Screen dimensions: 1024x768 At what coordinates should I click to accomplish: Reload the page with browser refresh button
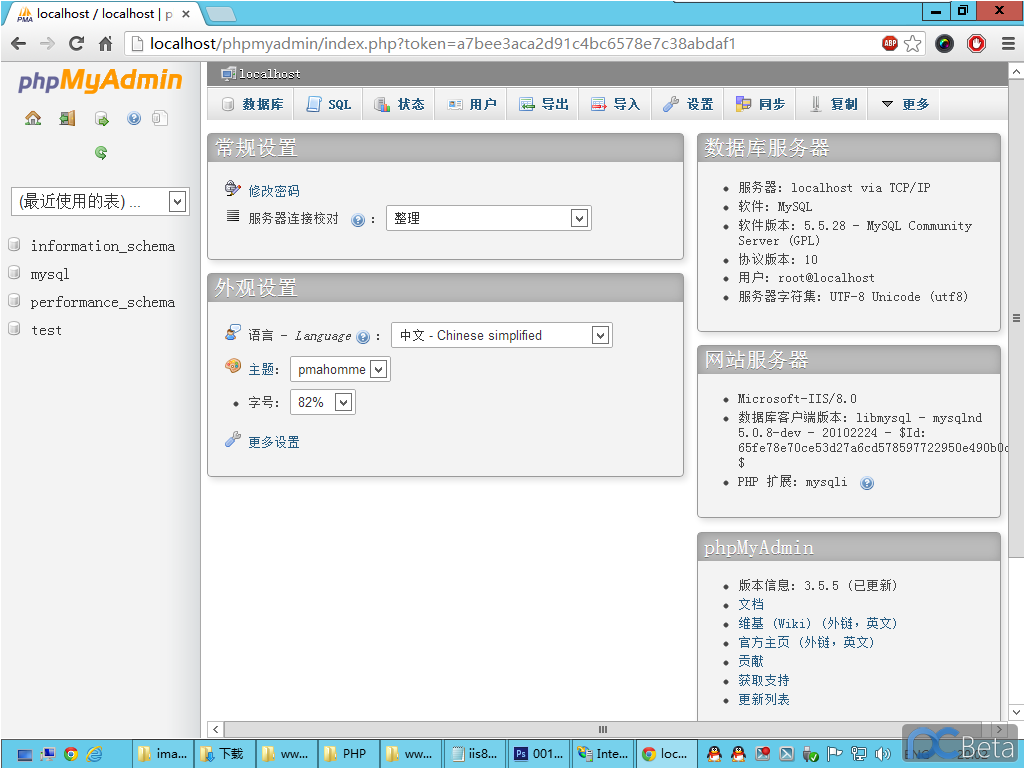click(x=76, y=43)
